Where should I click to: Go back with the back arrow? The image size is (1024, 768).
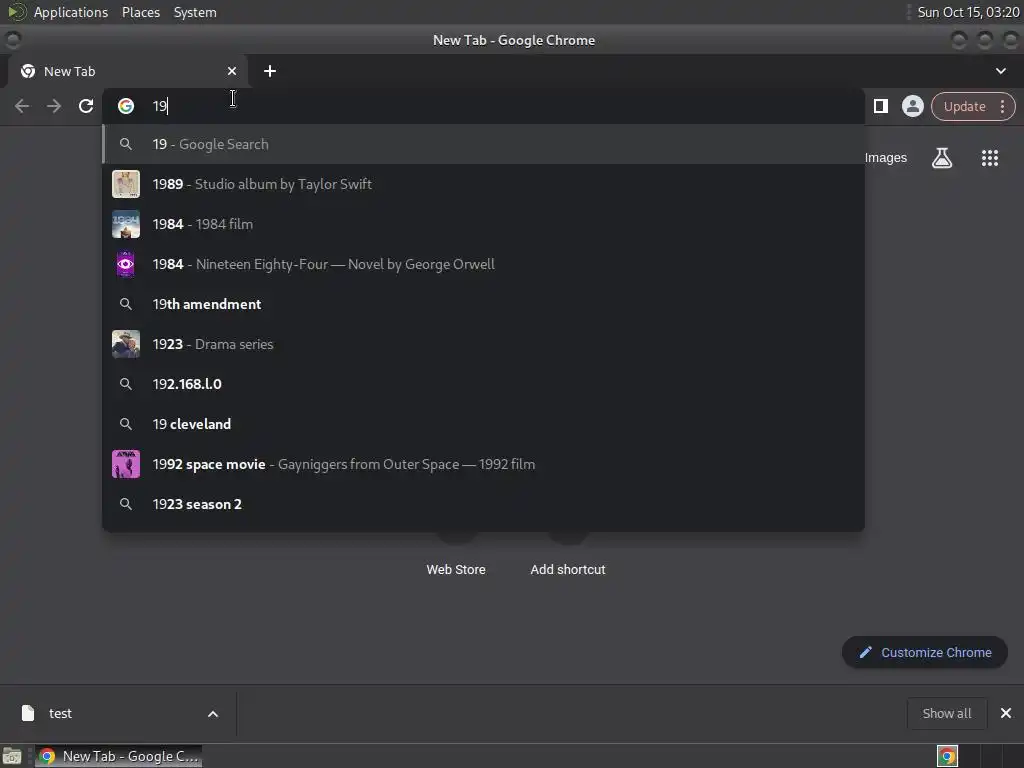click(x=22, y=106)
